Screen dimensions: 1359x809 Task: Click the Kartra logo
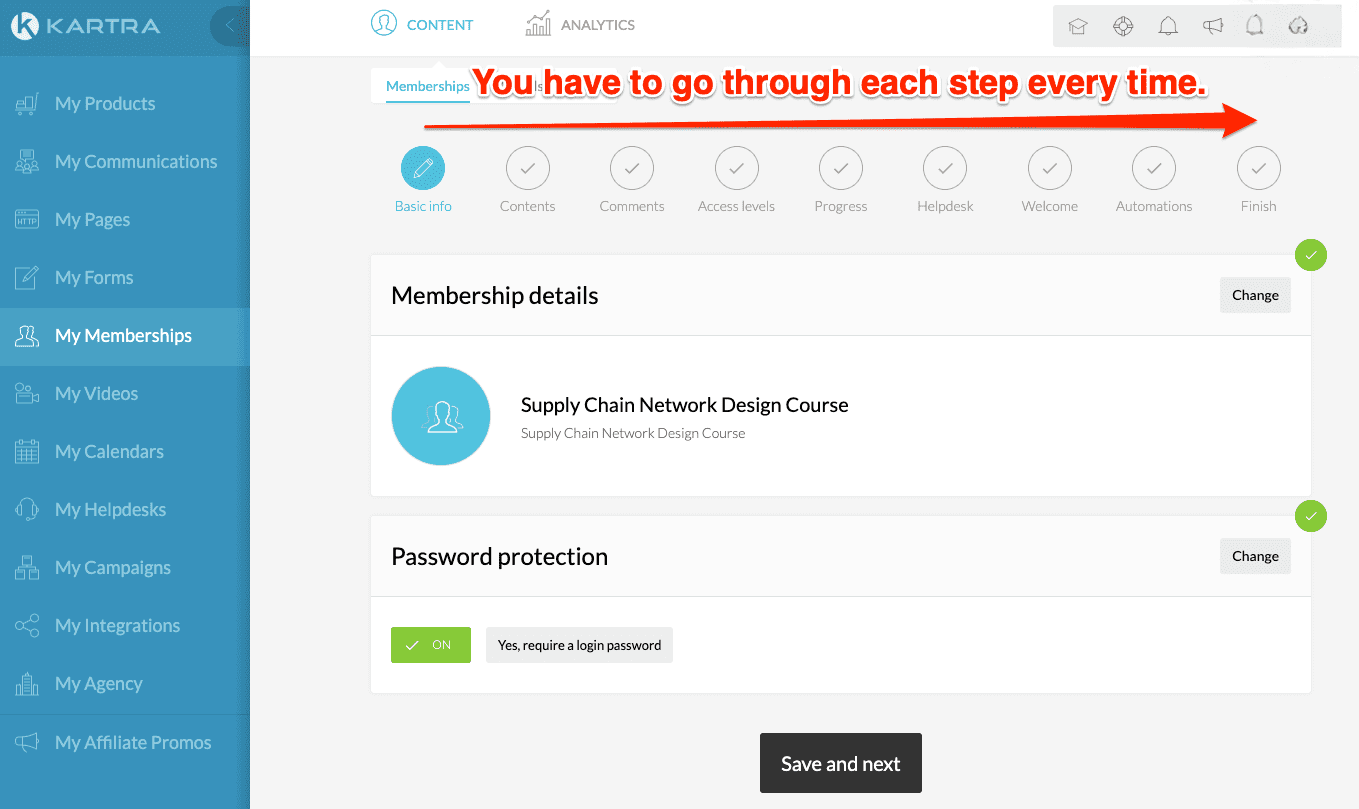[x=85, y=26]
